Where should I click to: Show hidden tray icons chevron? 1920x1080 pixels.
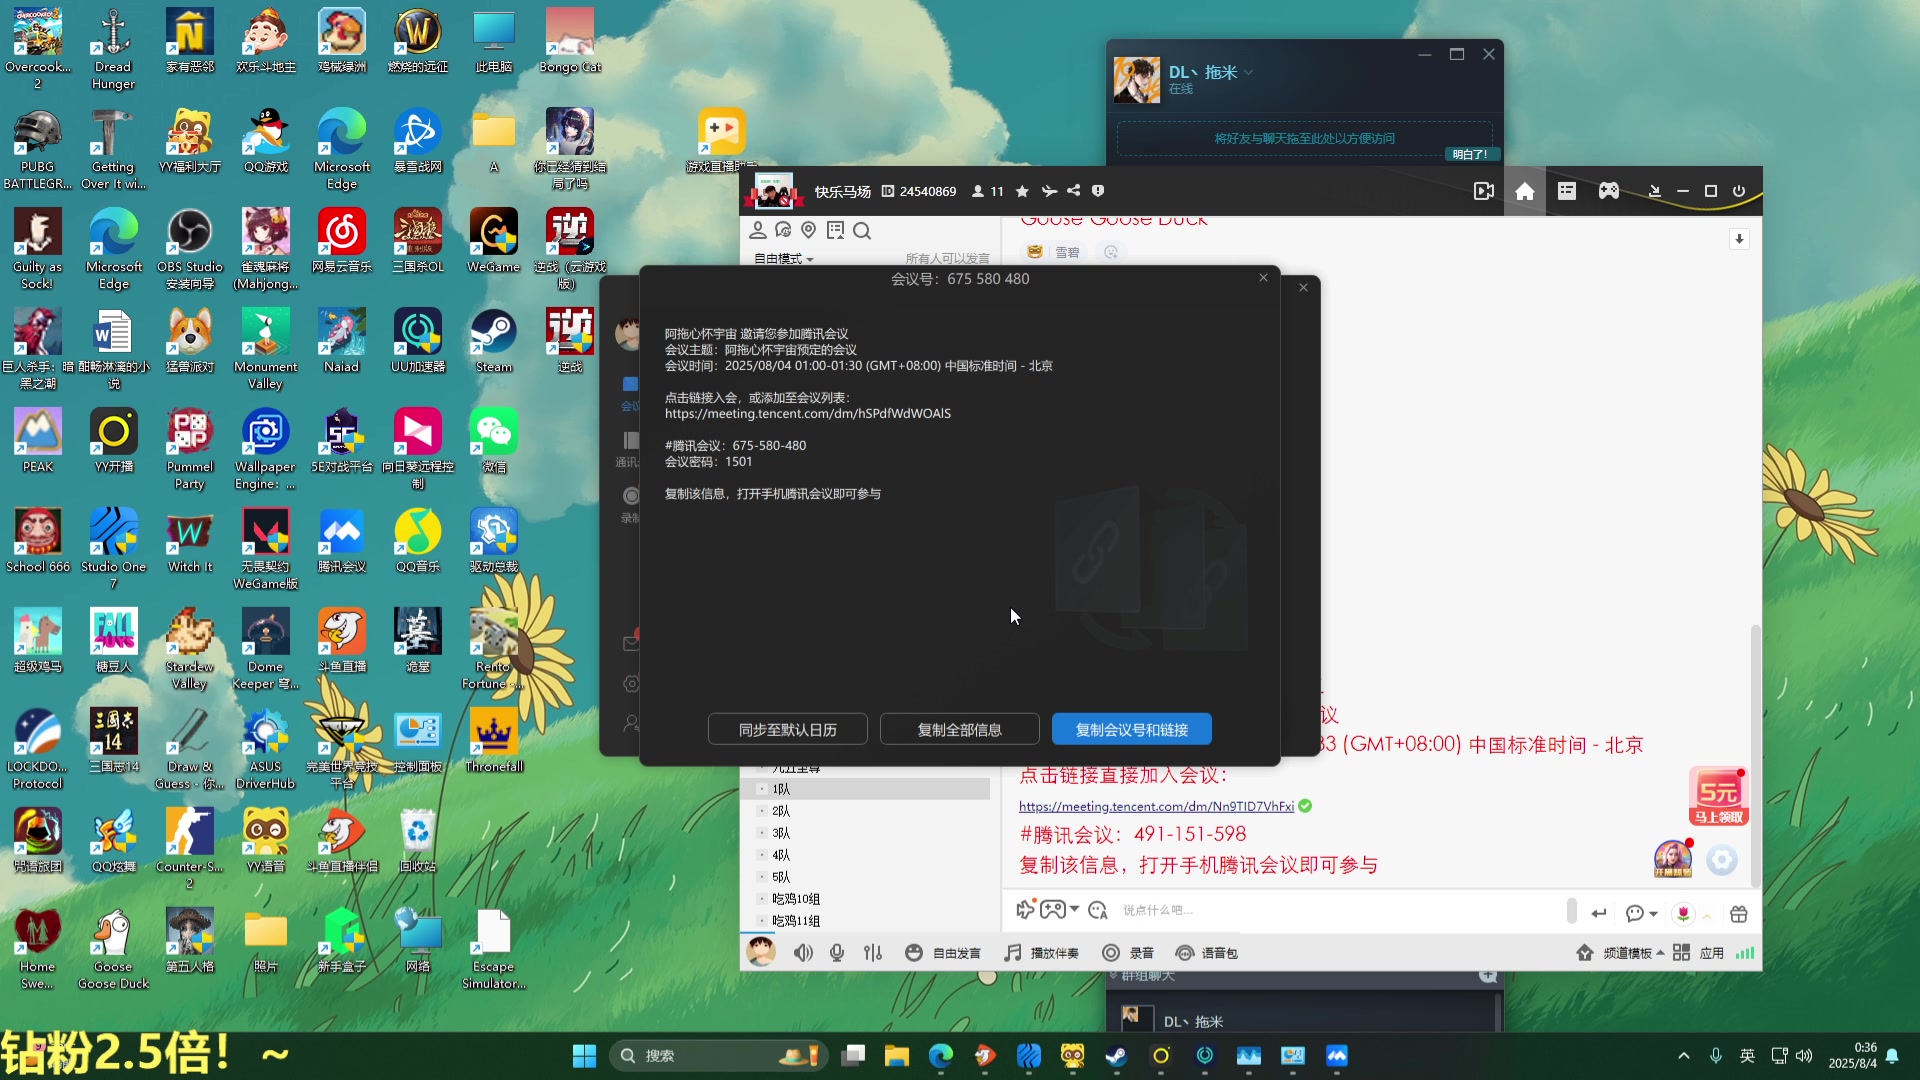pos(1684,1056)
